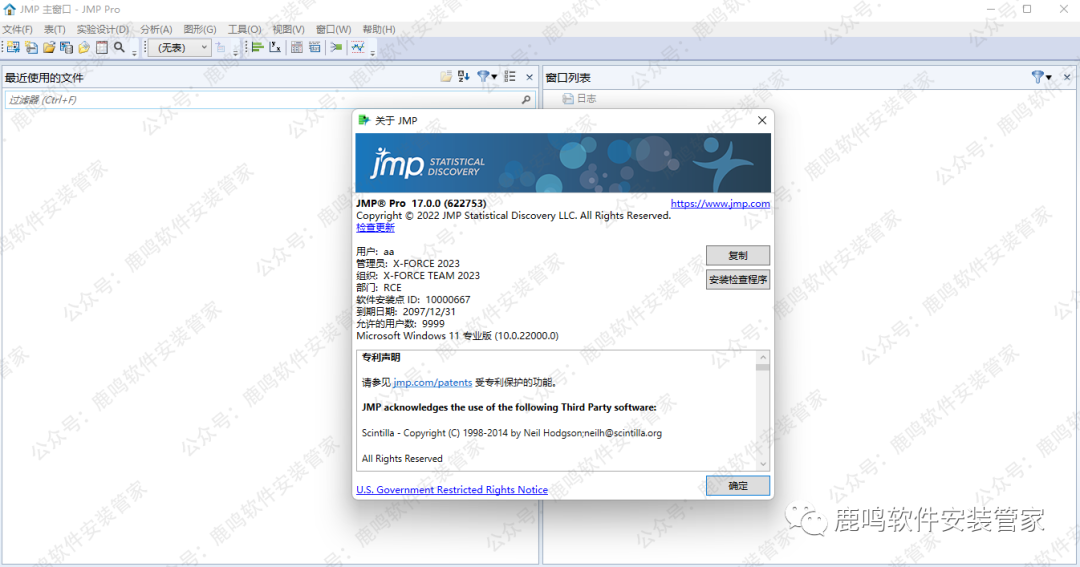Click the Distribution analysis toolbar icon
The width and height of the screenshot is (1080, 567).
(257, 47)
